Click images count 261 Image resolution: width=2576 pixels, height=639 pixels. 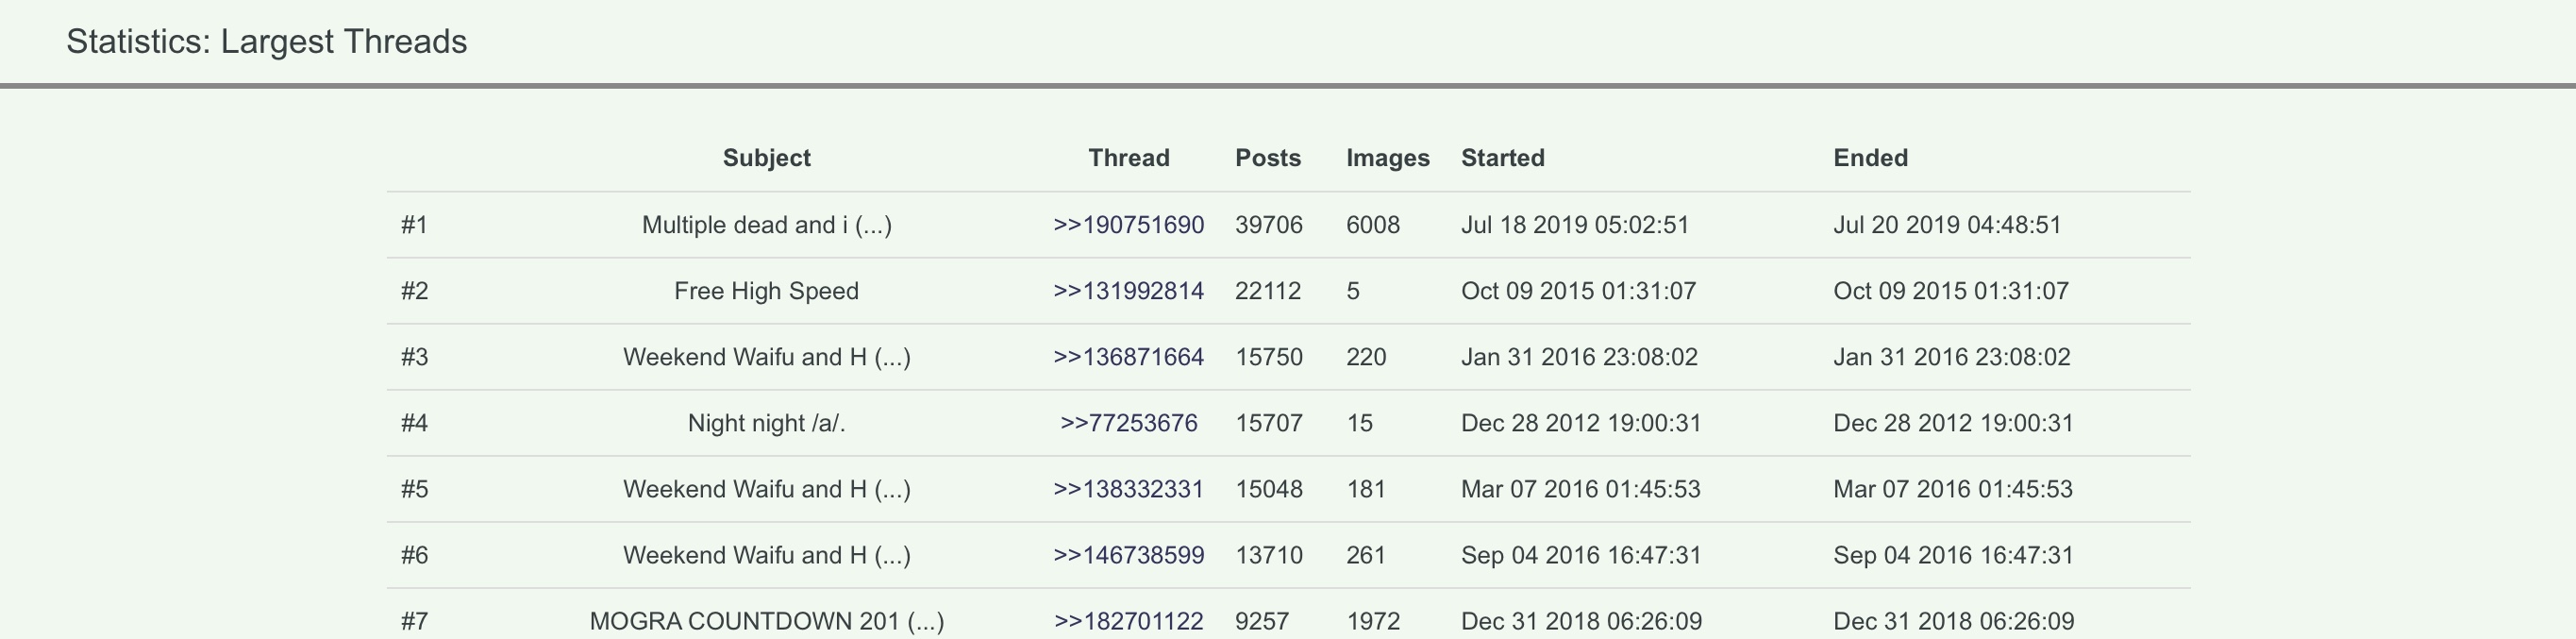(x=1366, y=555)
